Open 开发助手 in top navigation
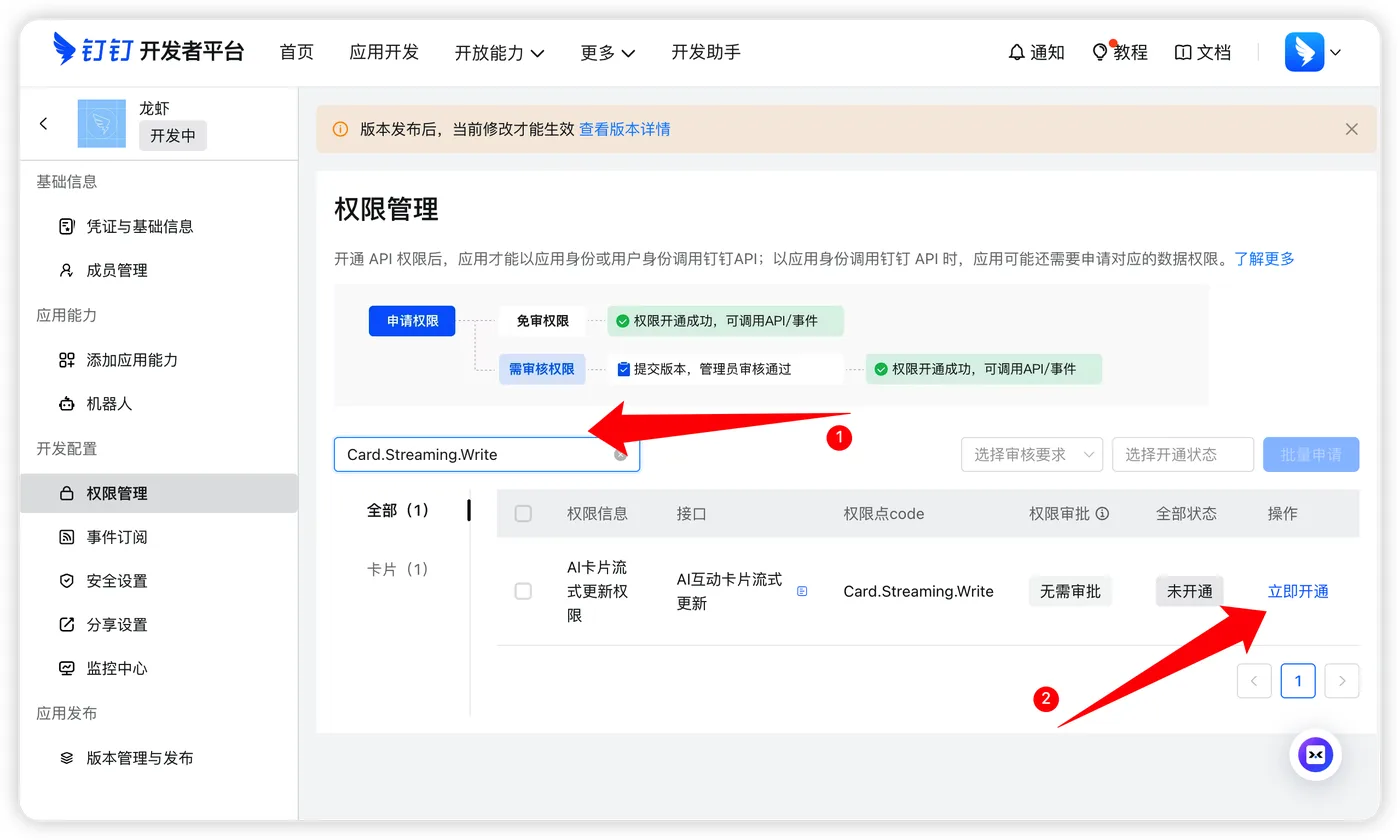The height and width of the screenshot is (840, 1400). tap(706, 52)
